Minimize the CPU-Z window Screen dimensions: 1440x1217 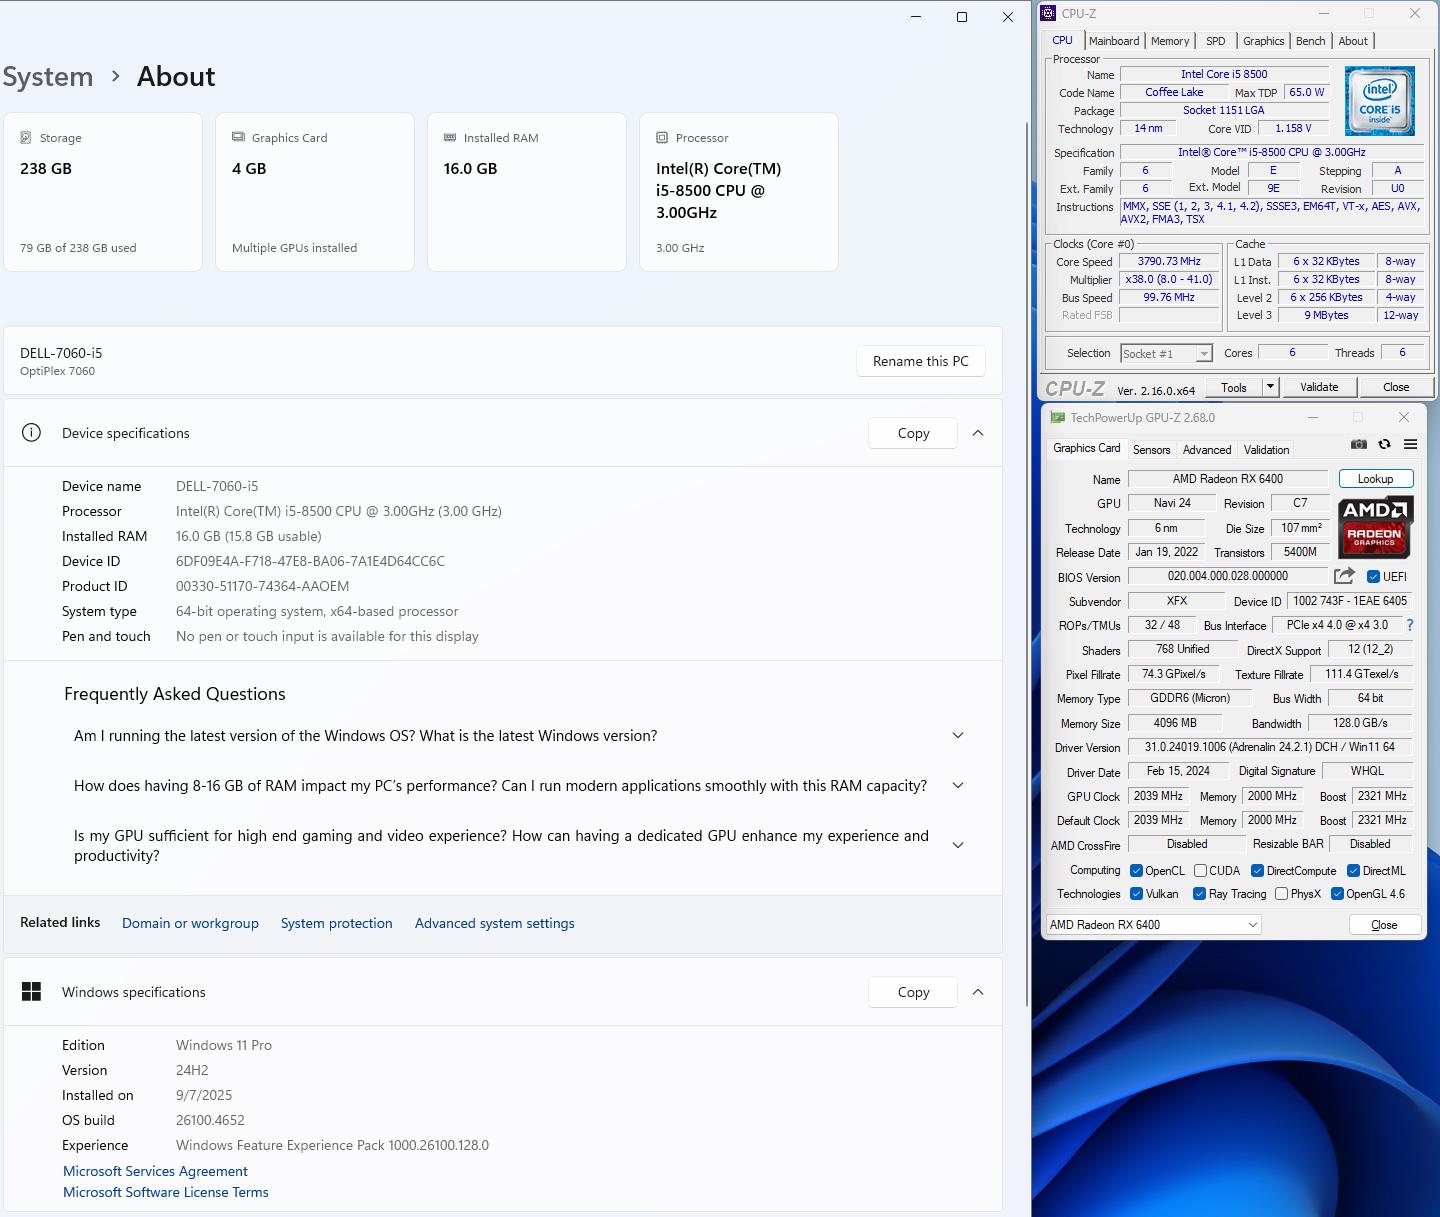tap(1323, 13)
